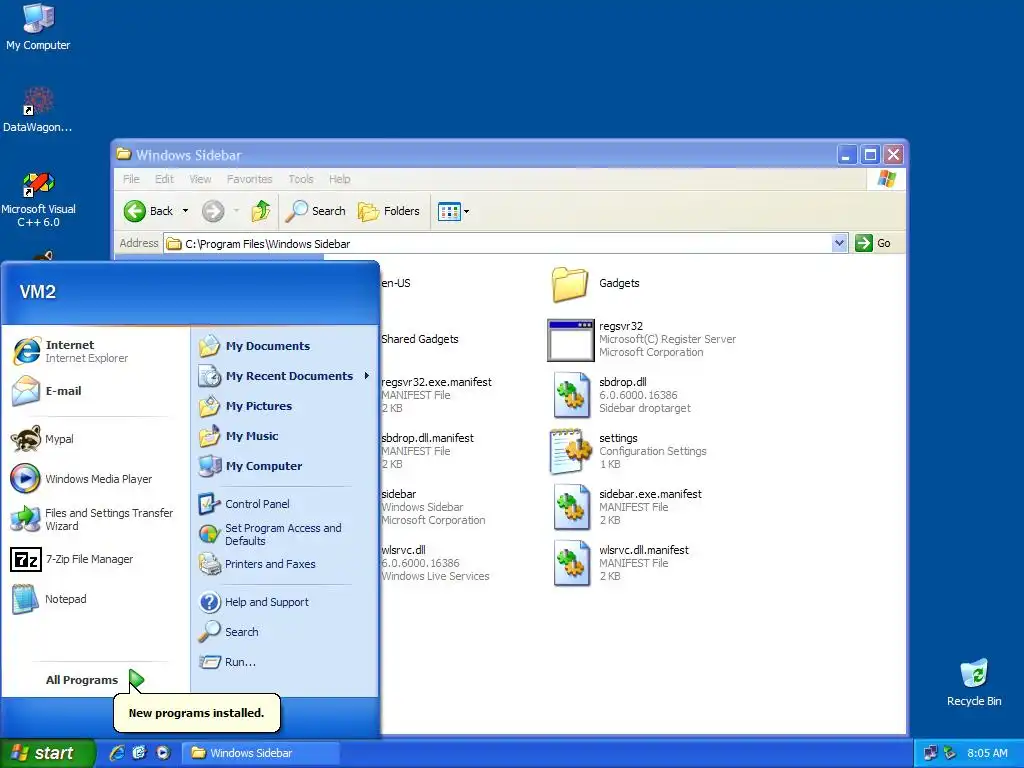Launch Windows Media Player from Start menu
Screen dimensions: 1024x768
[95, 479]
